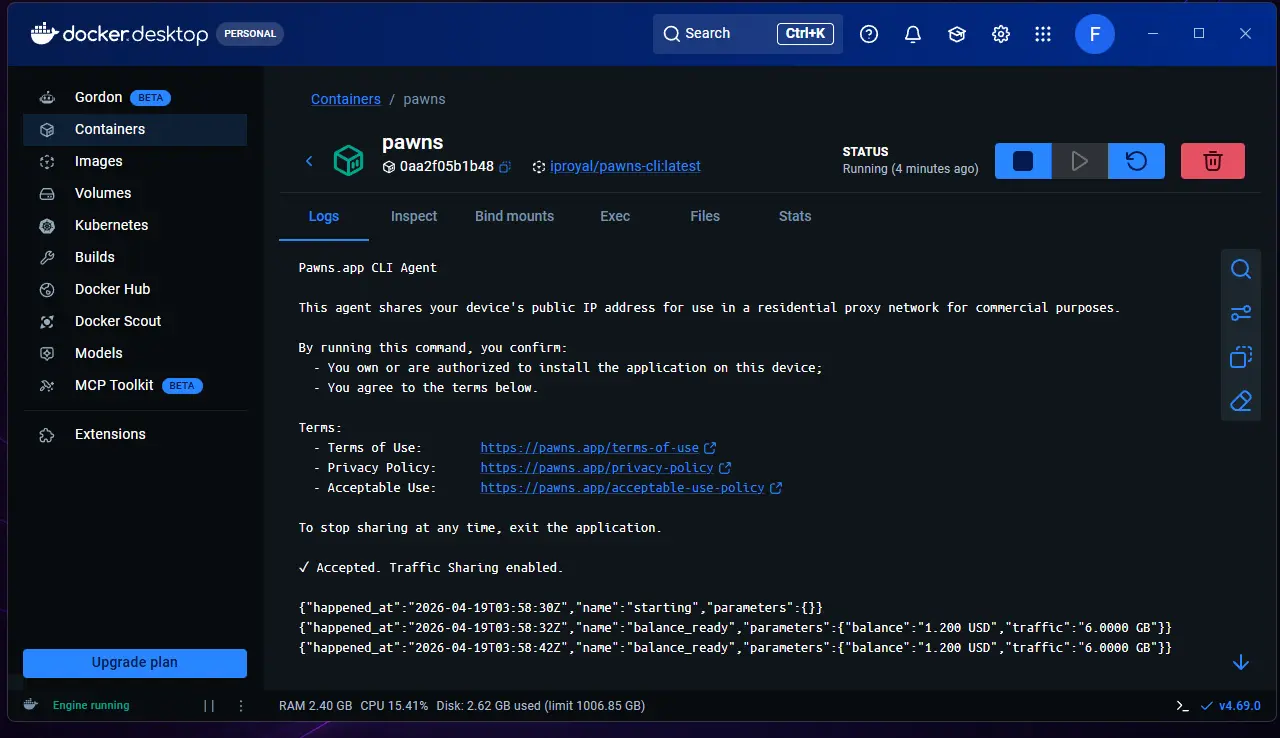Open Gordon in the sidebar

(135, 97)
